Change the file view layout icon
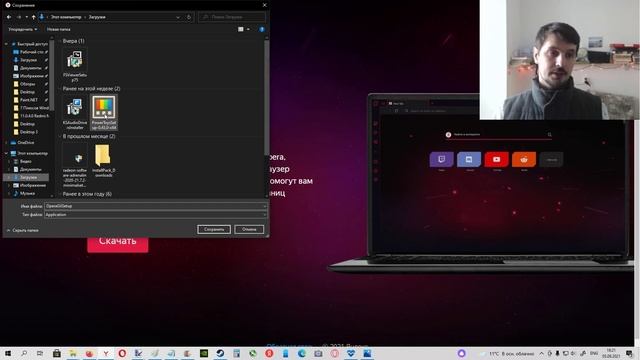This screenshot has height=360, width=640. (240, 29)
